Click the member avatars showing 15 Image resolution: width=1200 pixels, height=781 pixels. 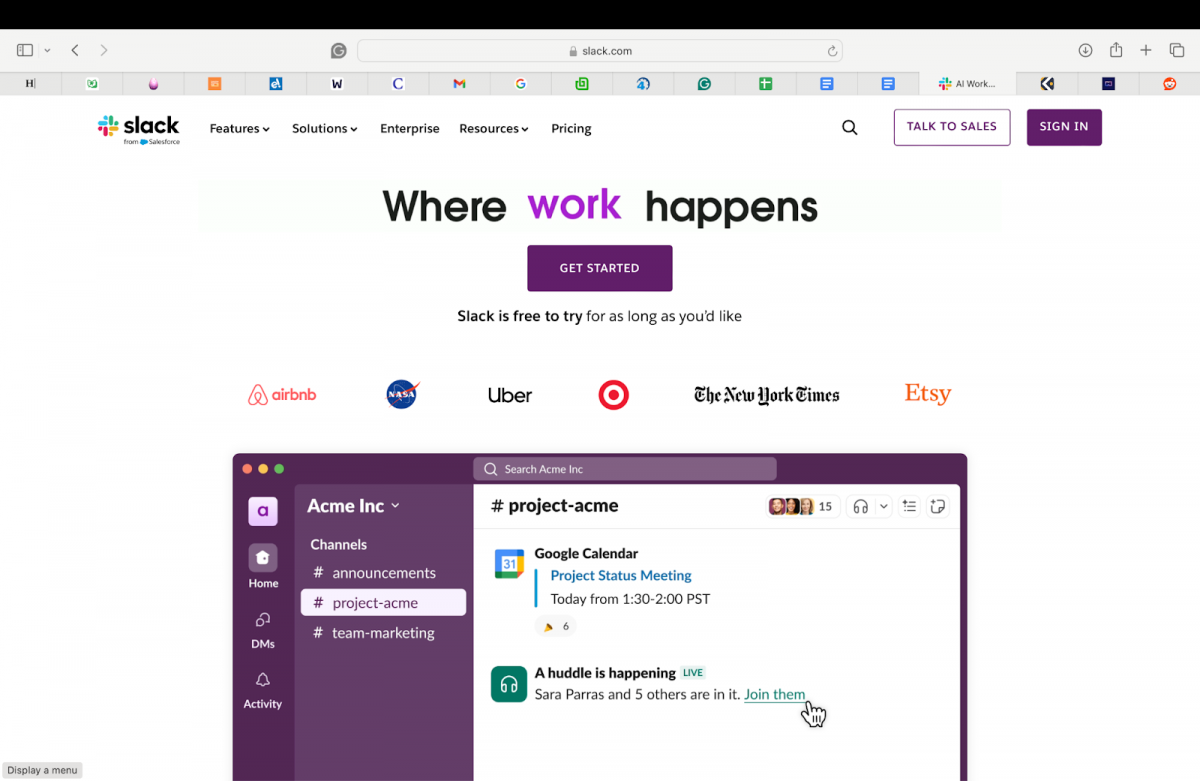801,506
